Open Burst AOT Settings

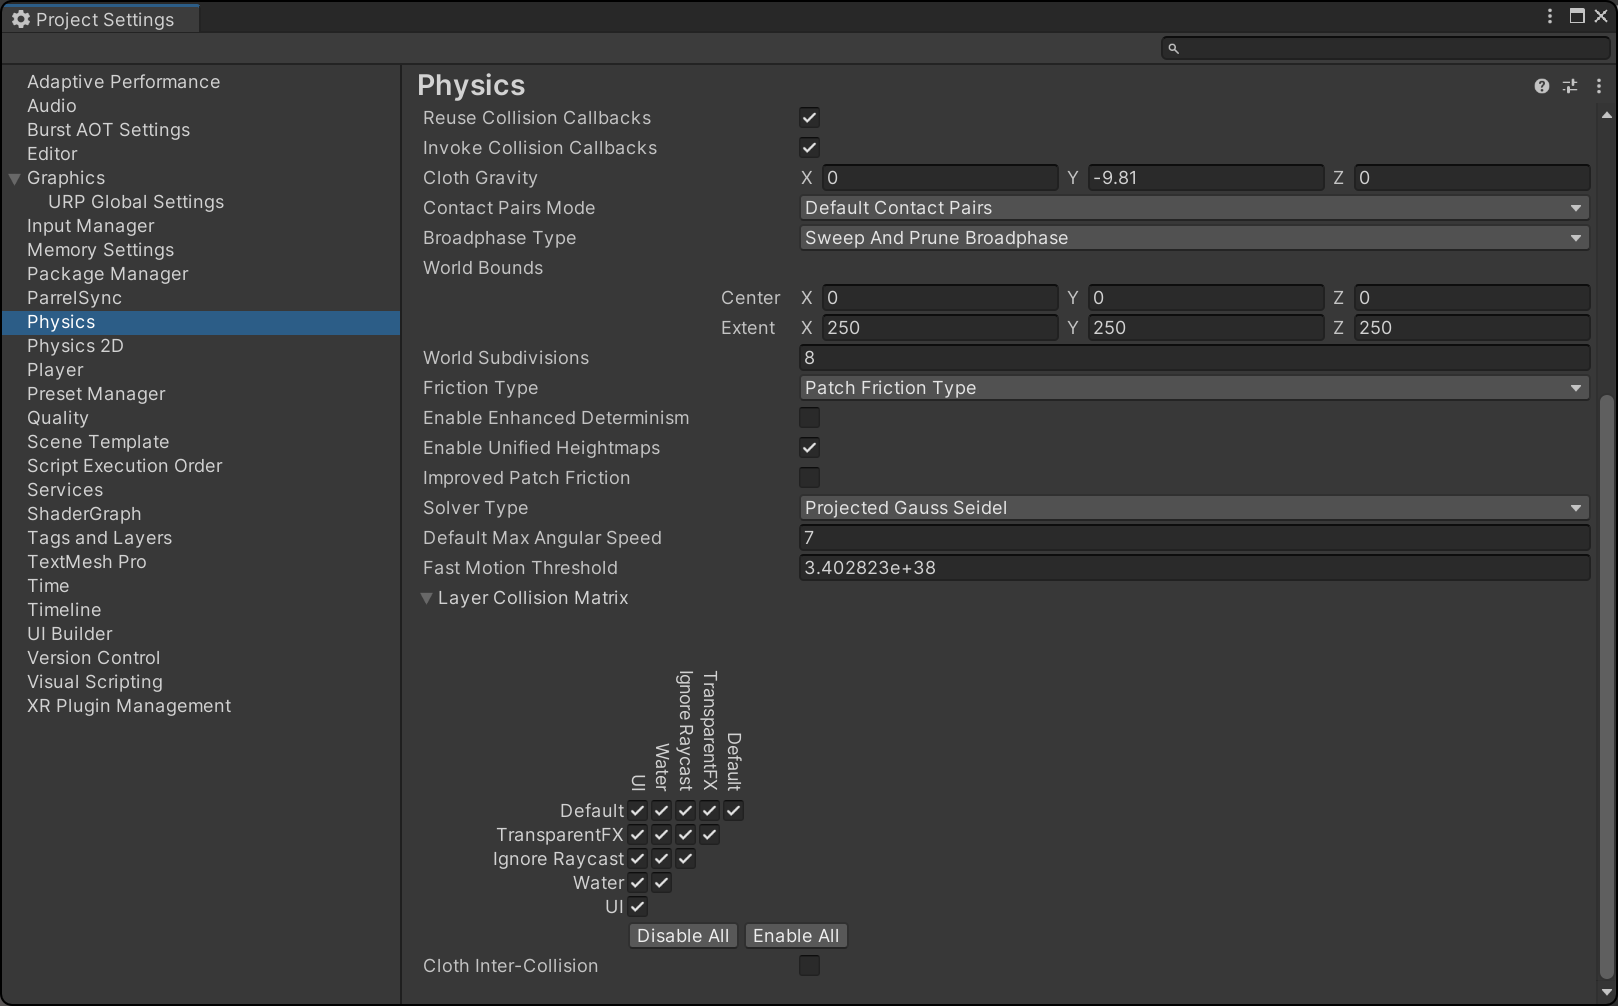108,130
